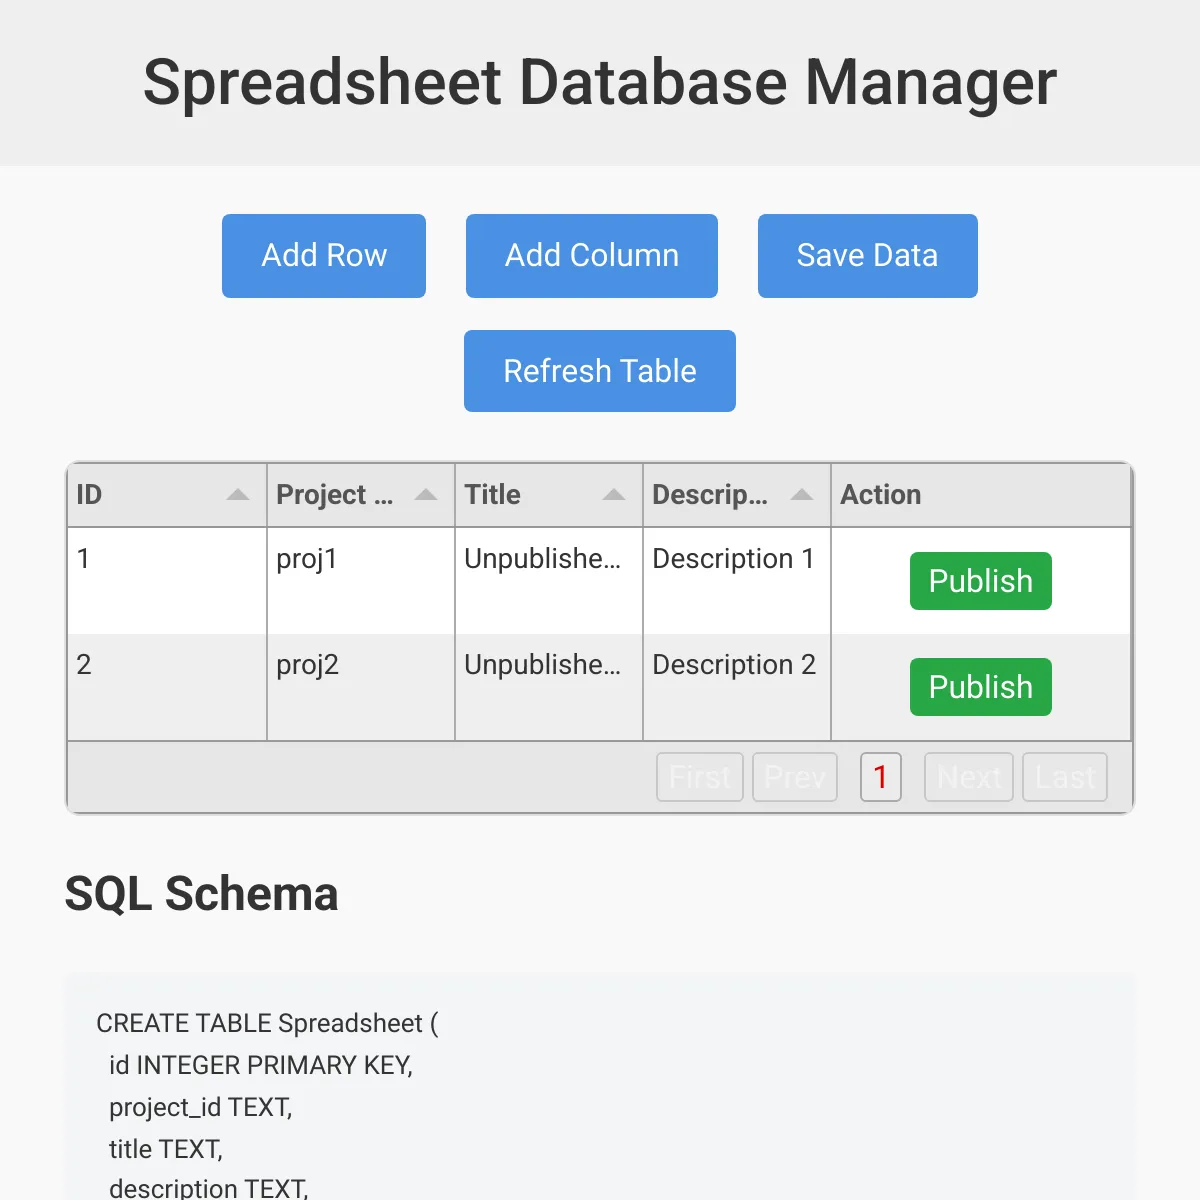This screenshot has width=1200, height=1200.
Task: Click the First page pagination control
Action: pyautogui.click(x=699, y=777)
